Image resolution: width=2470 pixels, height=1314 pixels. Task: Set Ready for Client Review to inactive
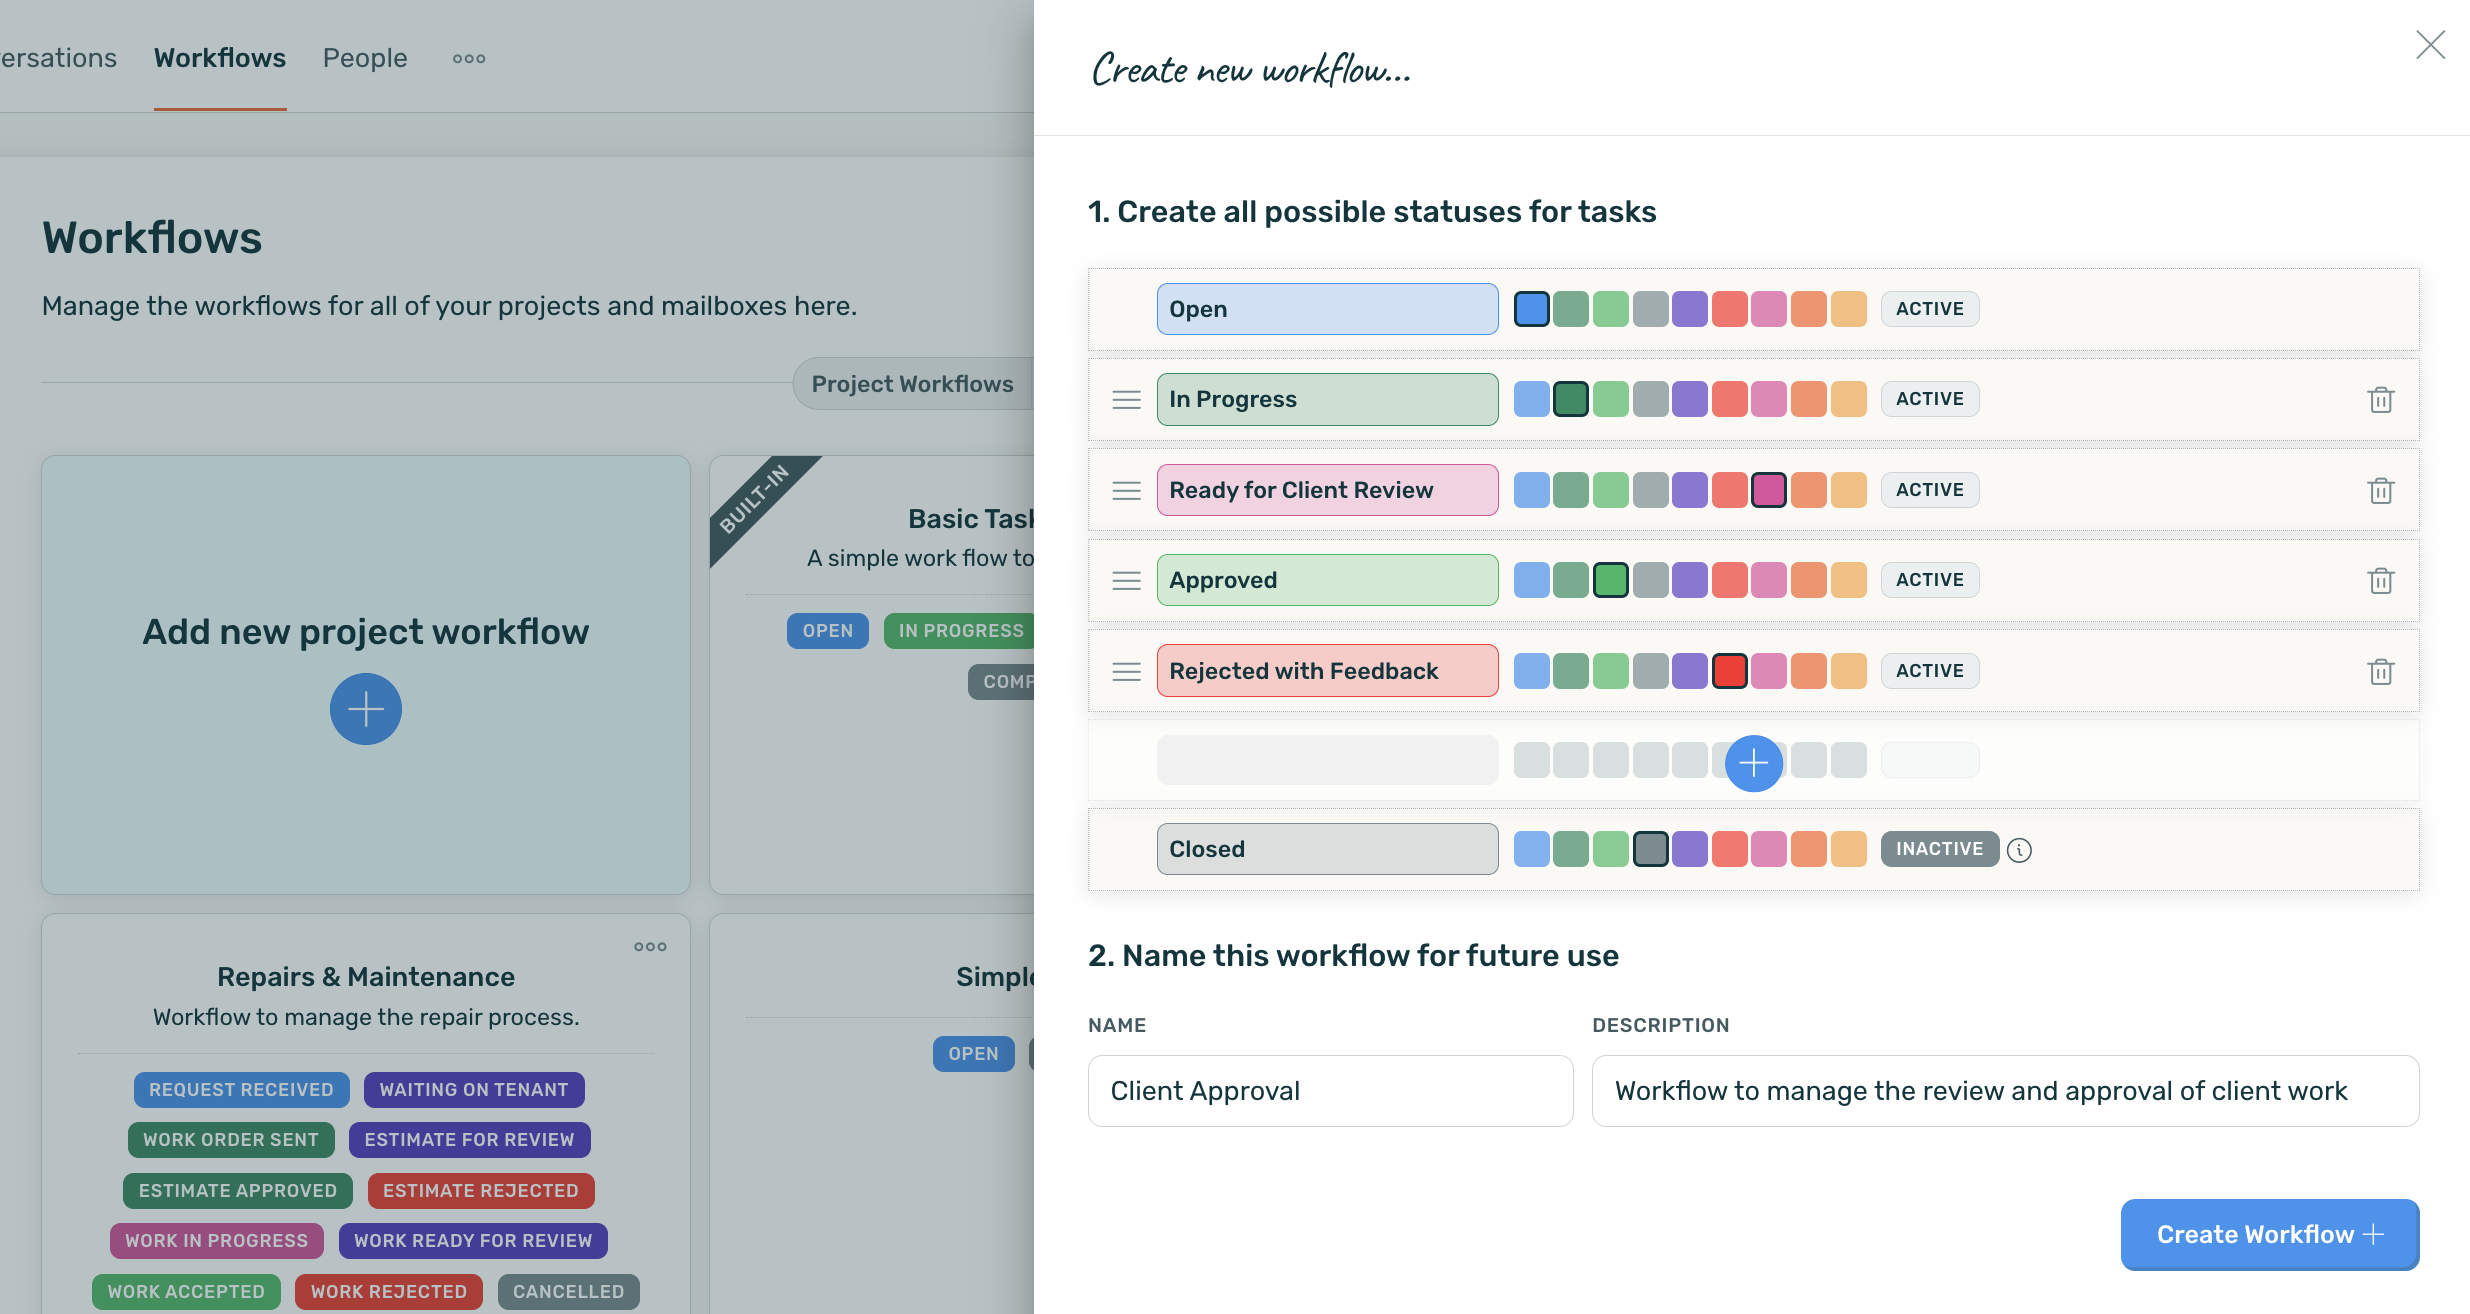[1929, 489]
